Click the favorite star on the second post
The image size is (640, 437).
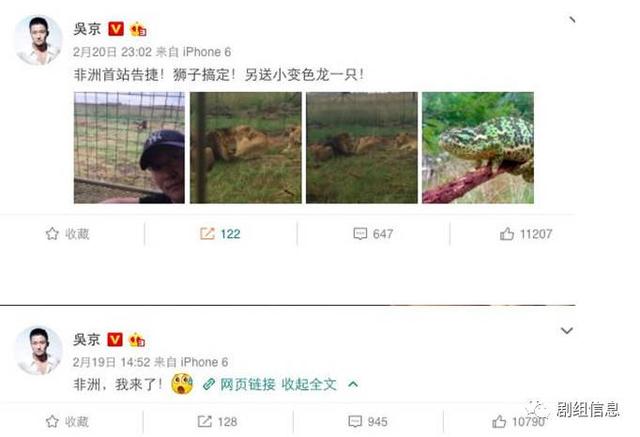[52, 421]
